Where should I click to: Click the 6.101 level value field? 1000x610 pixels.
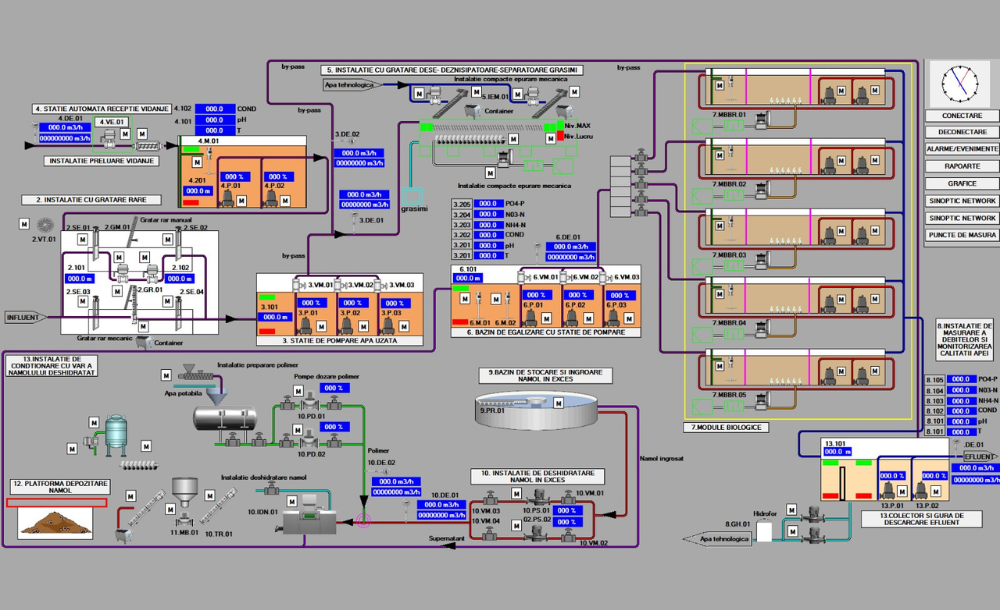click(469, 278)
